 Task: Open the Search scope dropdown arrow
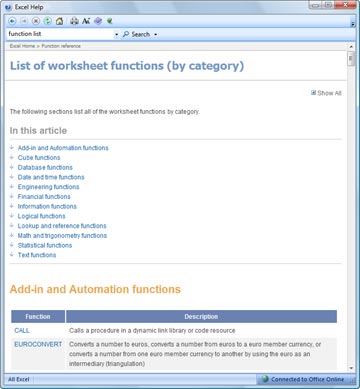[155, 34]
